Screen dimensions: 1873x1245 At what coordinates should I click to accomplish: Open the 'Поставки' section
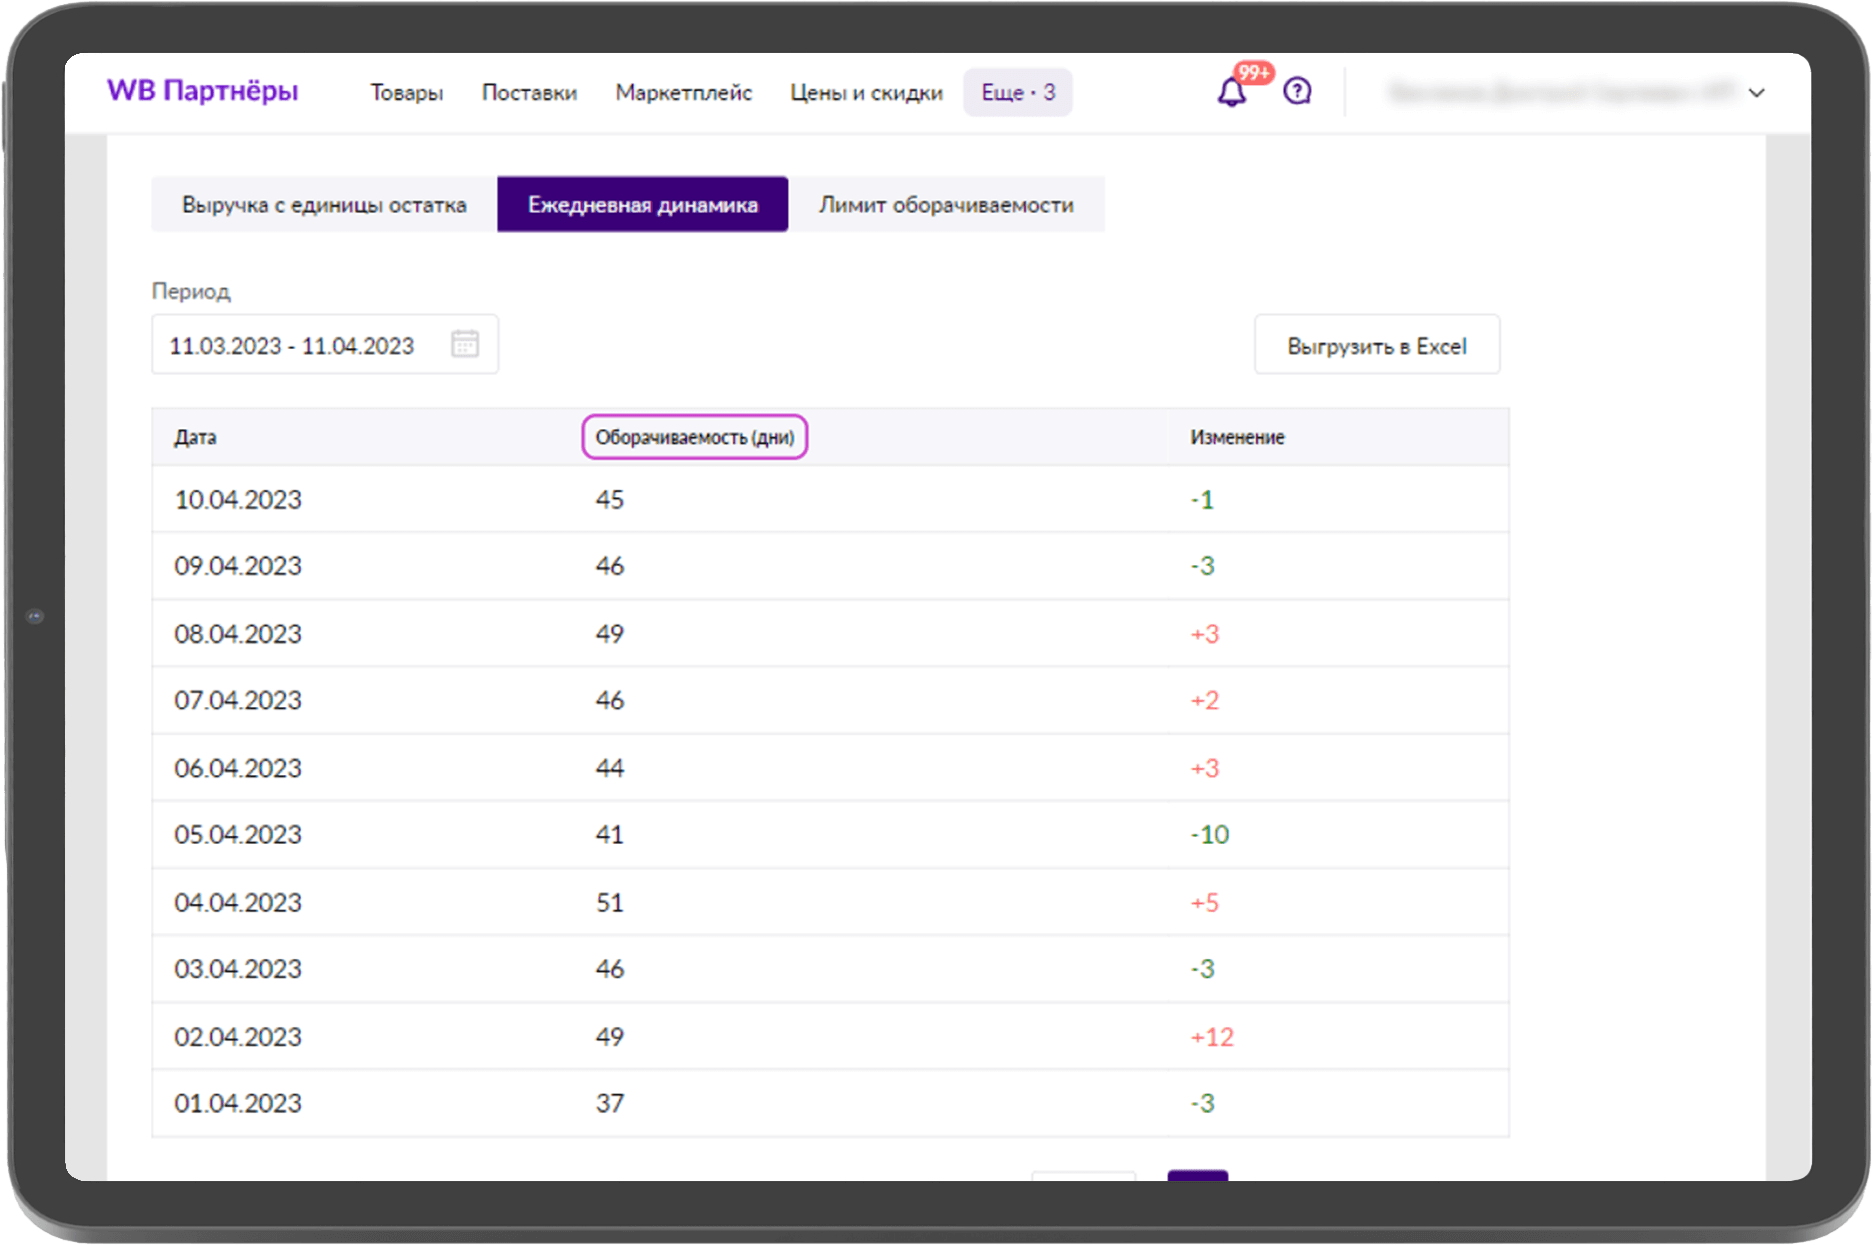[x=529, y=92]
